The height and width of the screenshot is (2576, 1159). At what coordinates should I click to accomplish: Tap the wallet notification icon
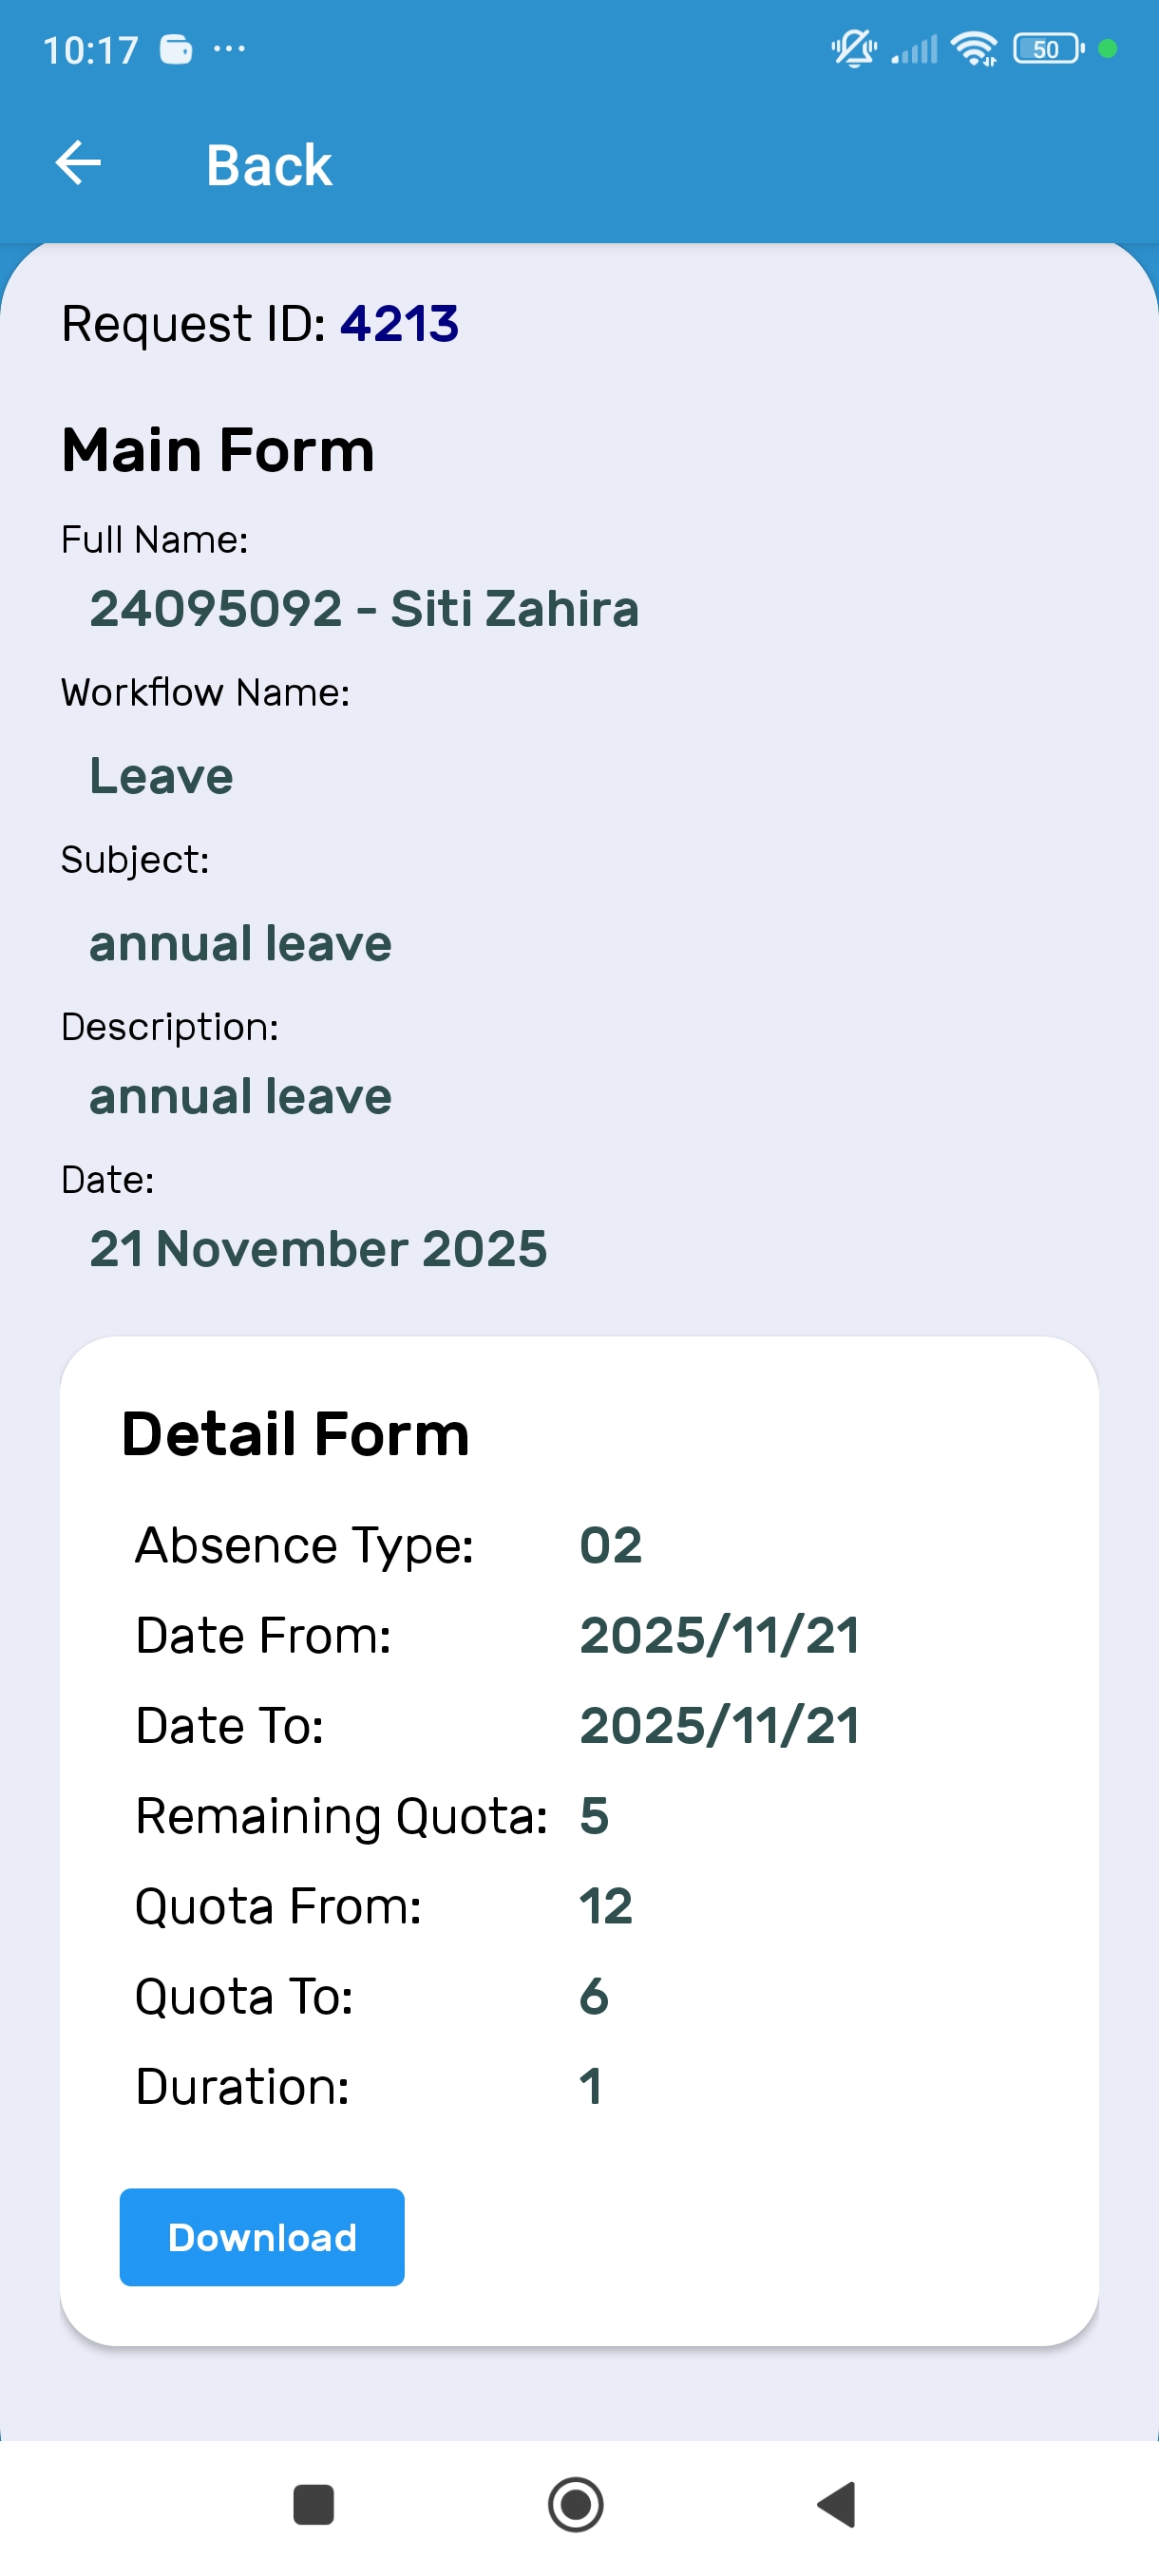(176, 49)
